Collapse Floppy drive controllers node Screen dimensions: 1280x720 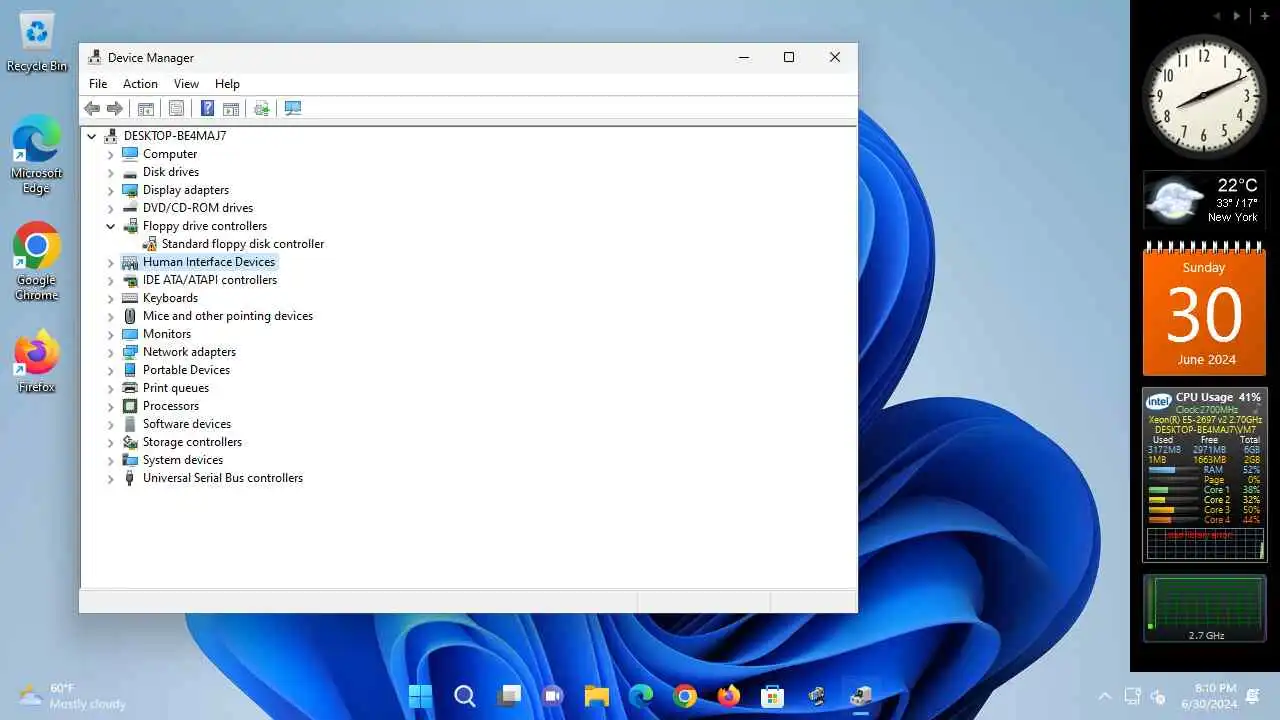[111, 226]
